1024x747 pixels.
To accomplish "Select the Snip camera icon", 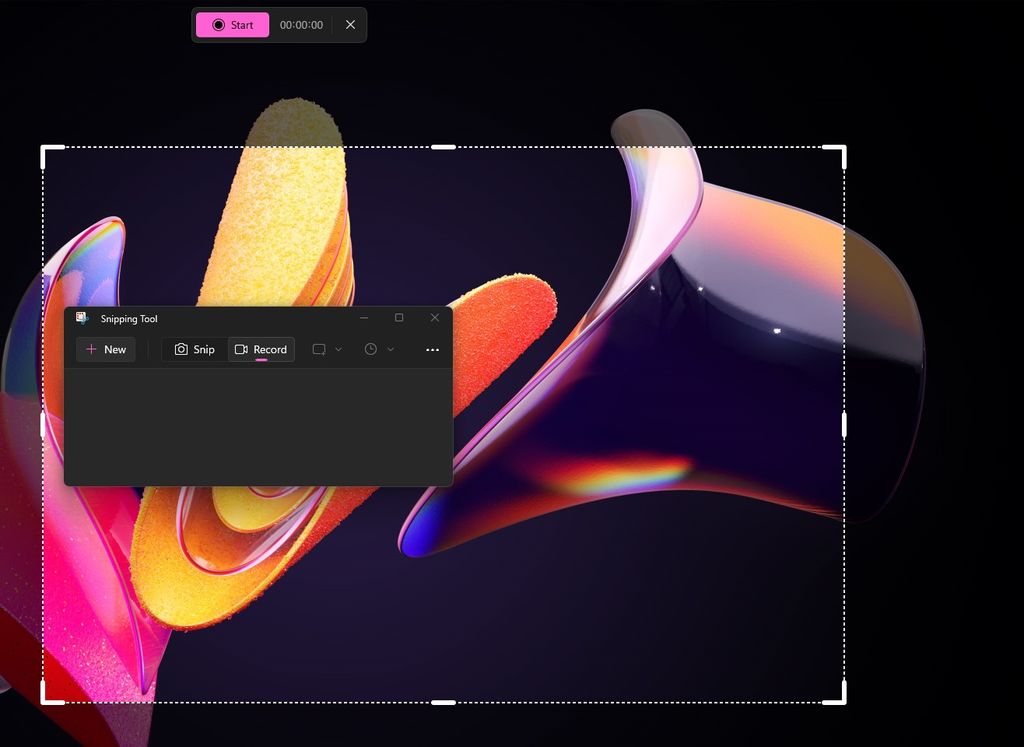I will point(180,349).
